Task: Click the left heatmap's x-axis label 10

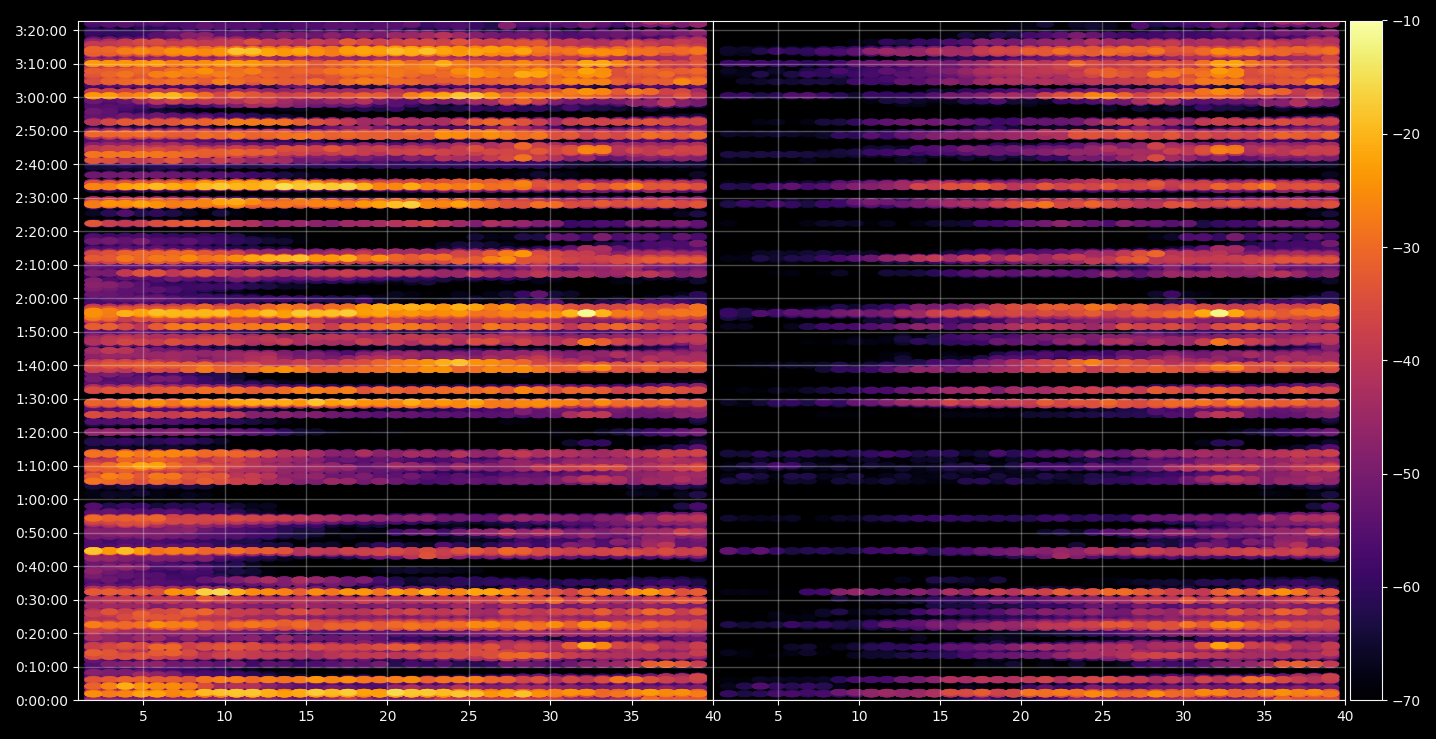Action: [224, 717]
